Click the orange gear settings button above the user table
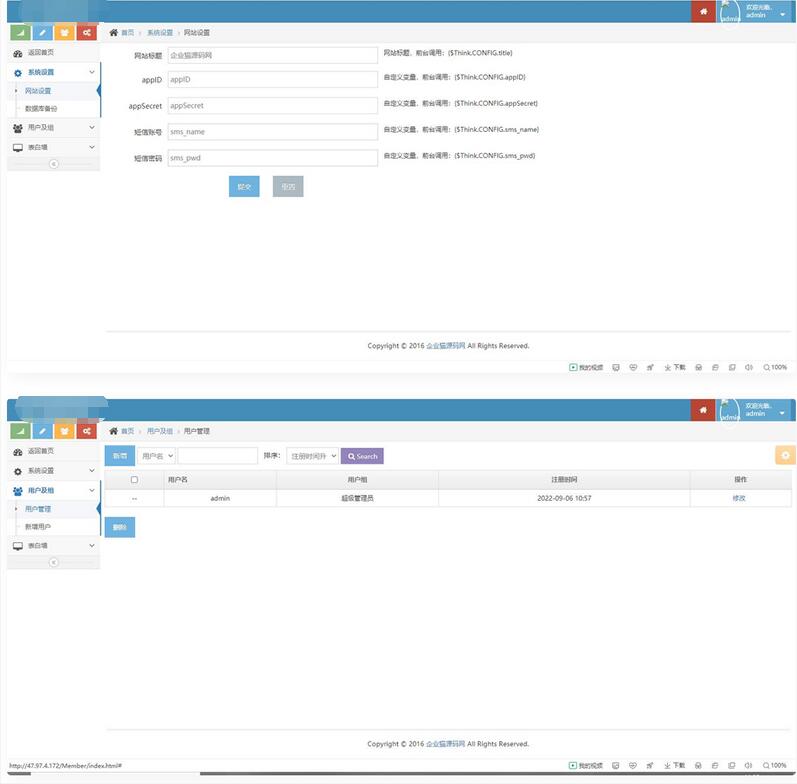The image size is (797, 784). (x=784, y=456)
